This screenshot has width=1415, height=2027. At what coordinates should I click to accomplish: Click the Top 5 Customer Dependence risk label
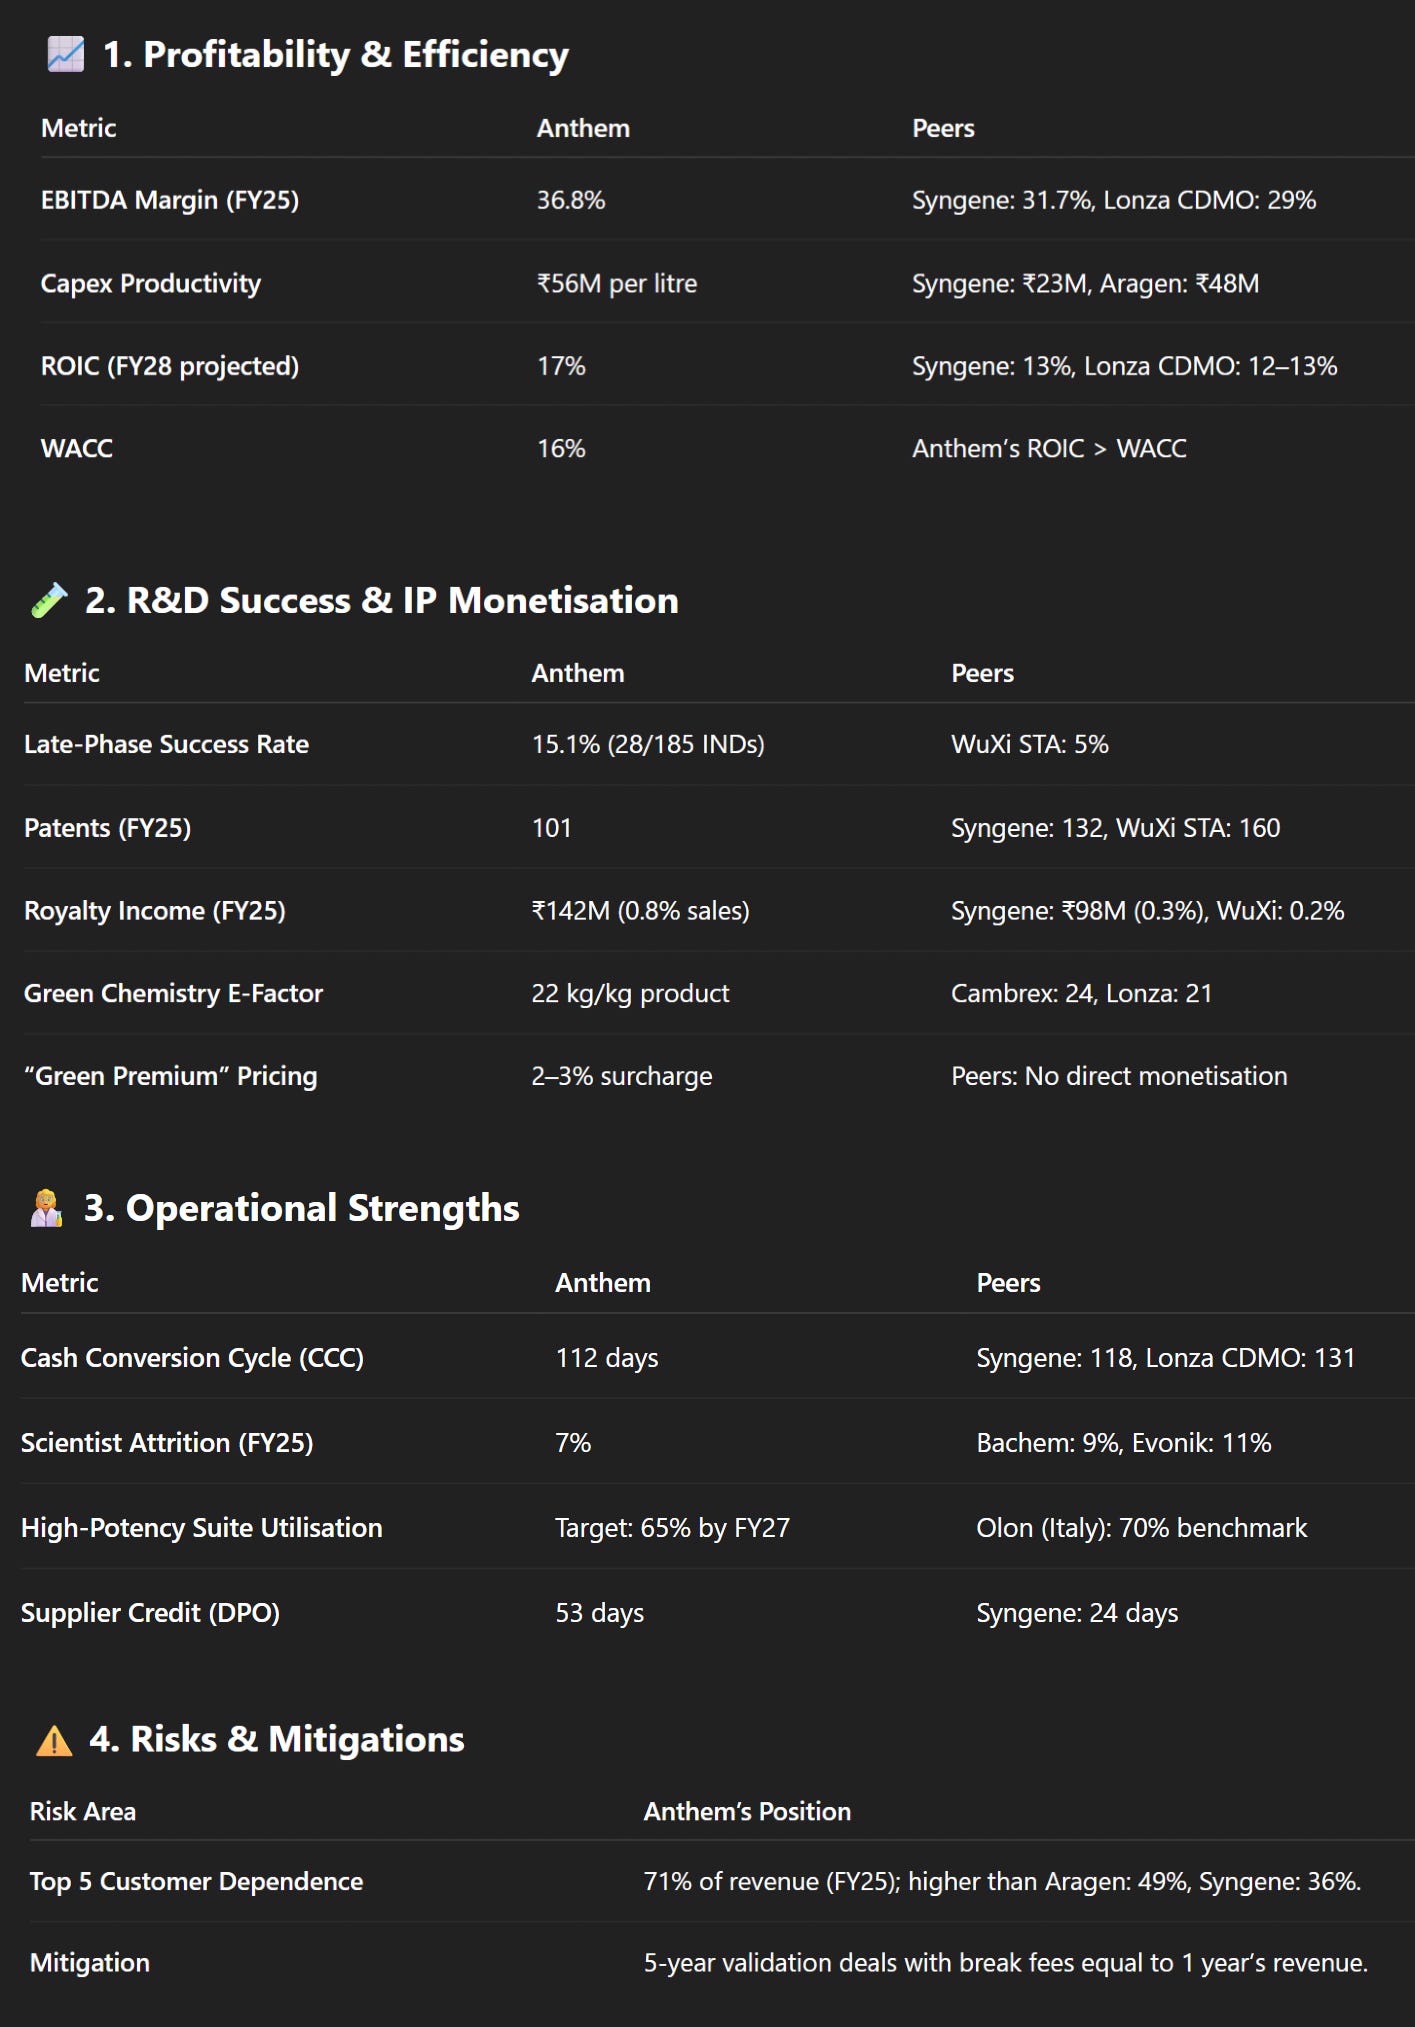coord(196,1881)
